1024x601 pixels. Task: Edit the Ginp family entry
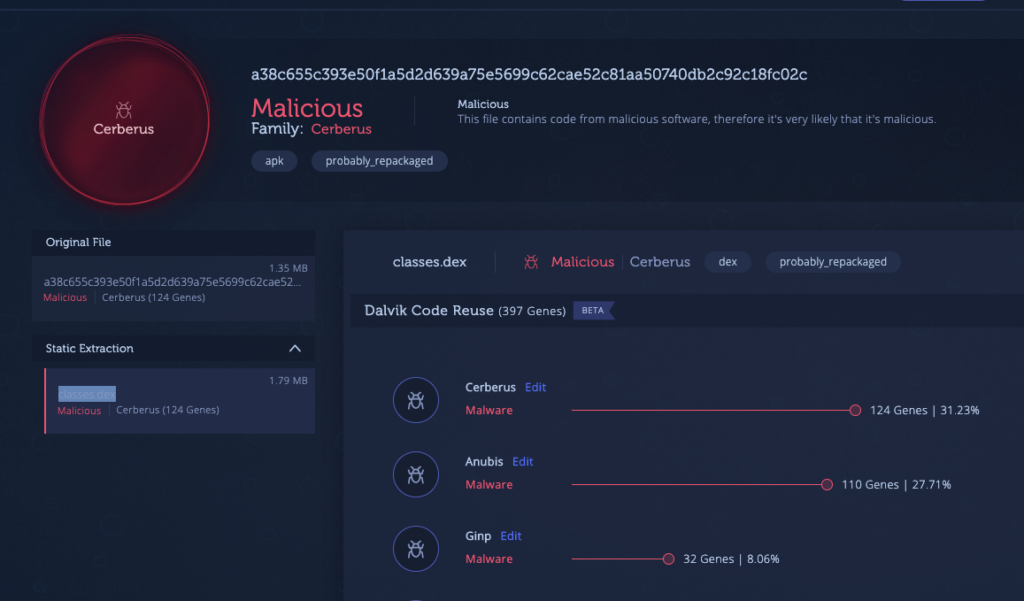click(x=511, y=536)
